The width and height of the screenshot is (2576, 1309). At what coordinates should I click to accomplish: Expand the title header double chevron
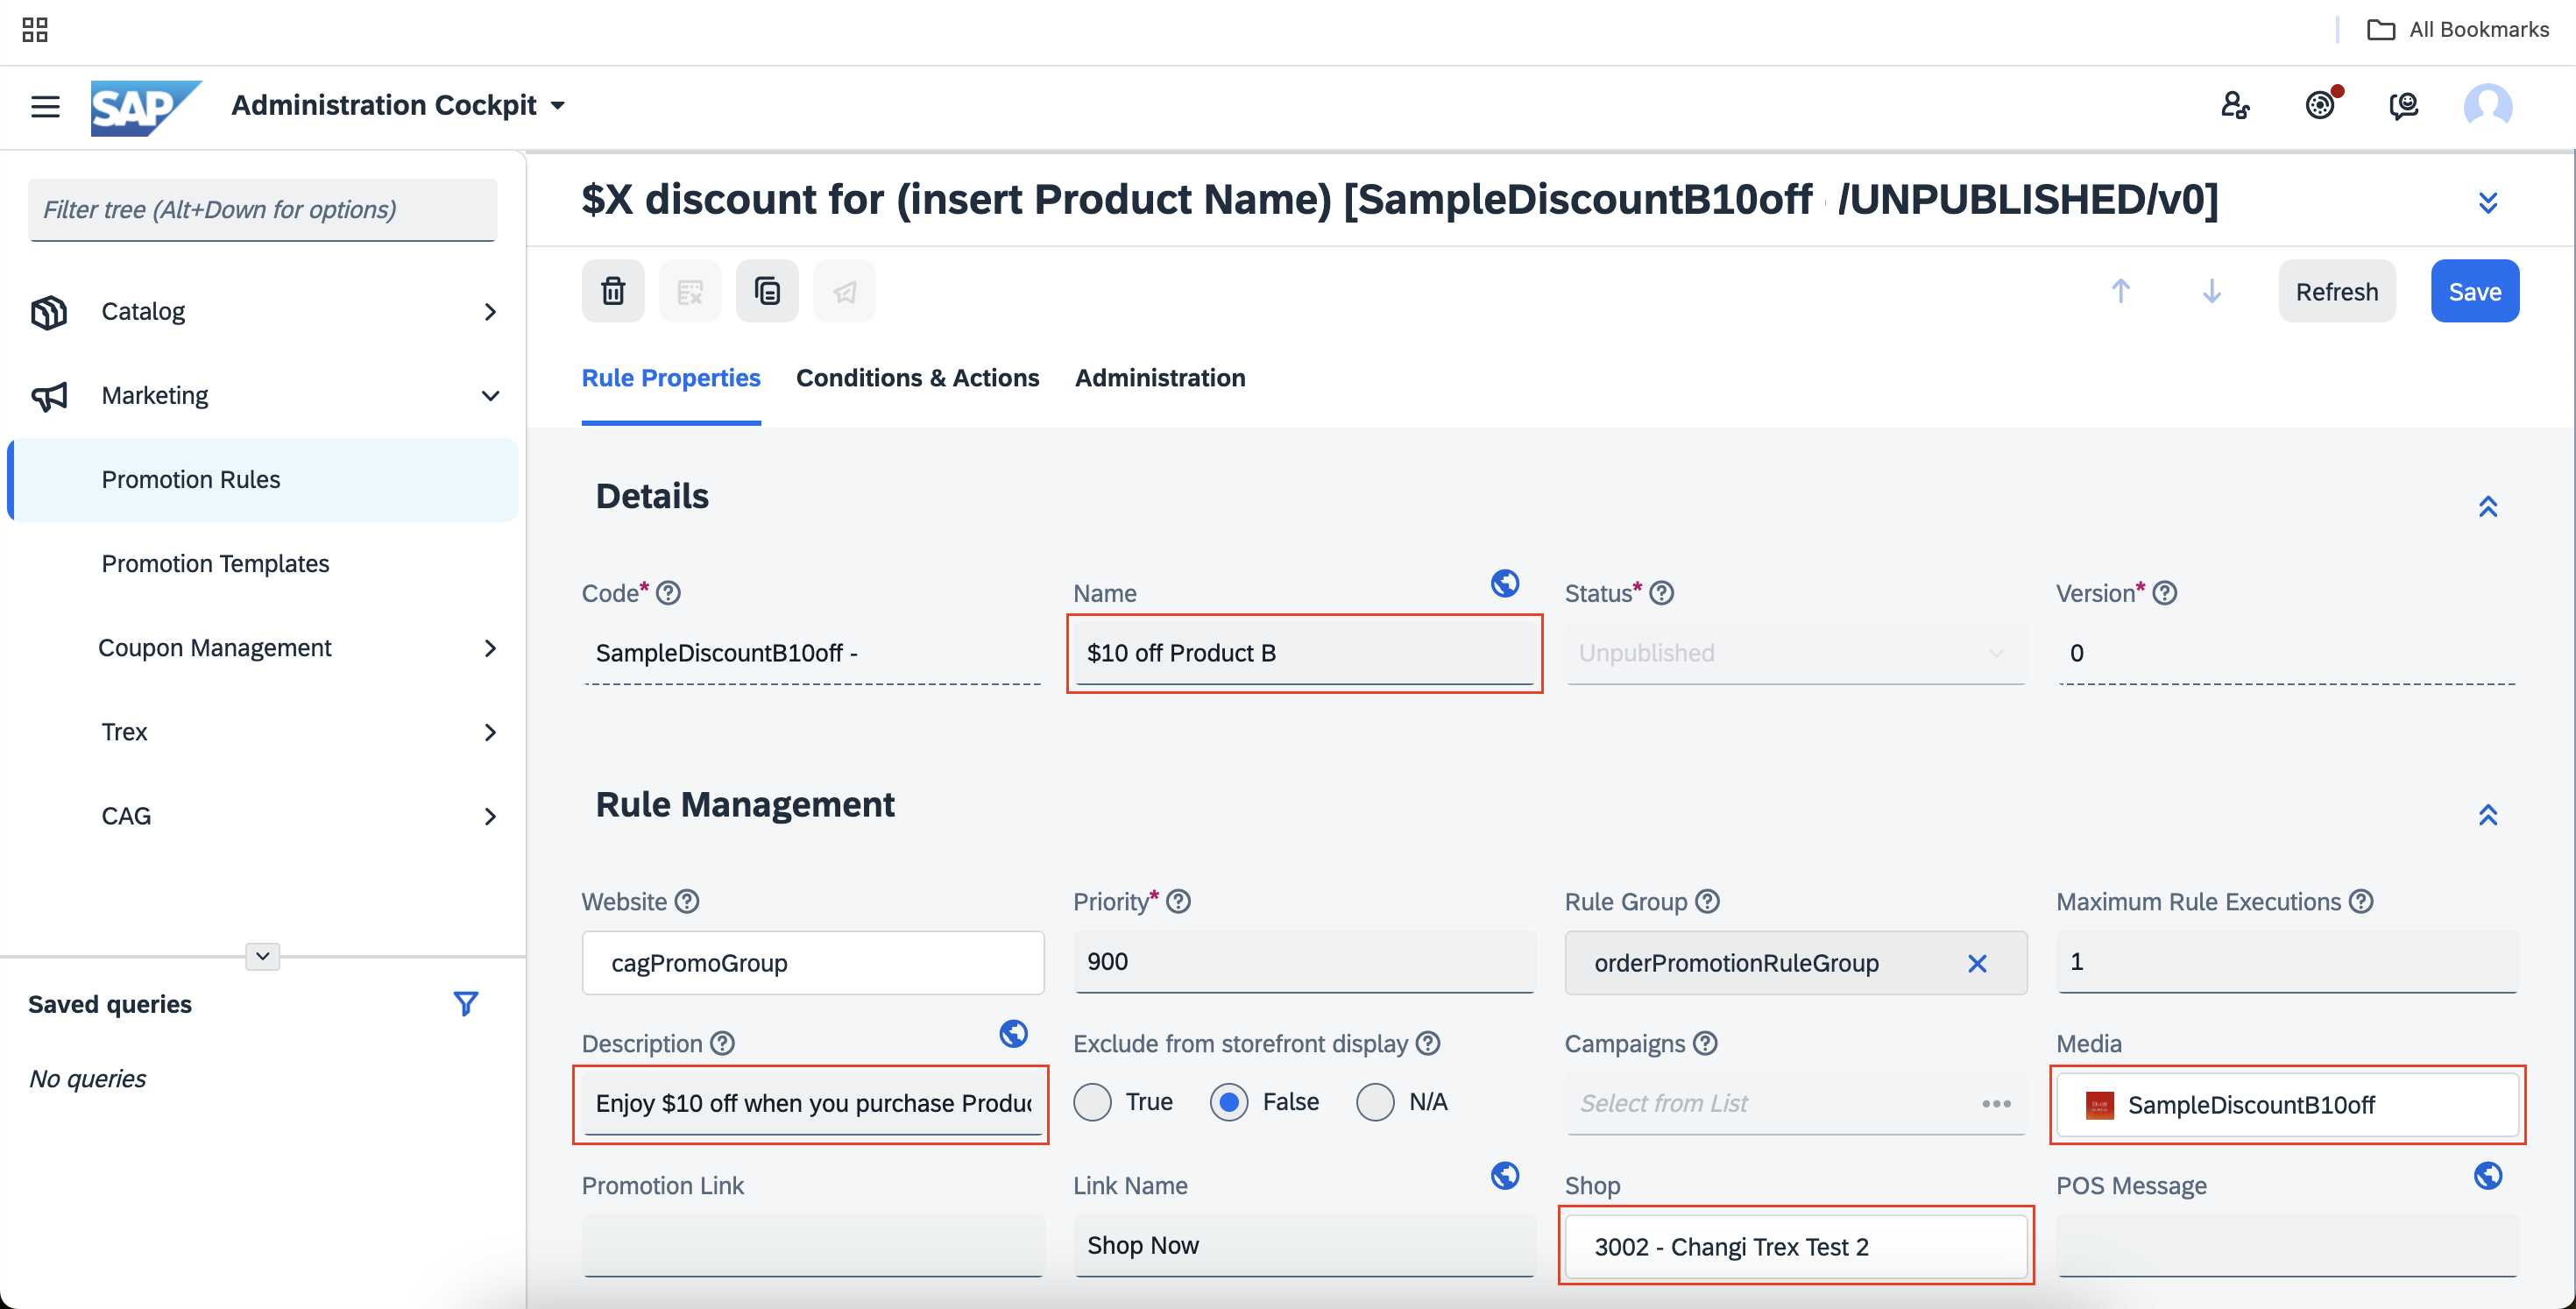pos(2488,203)
